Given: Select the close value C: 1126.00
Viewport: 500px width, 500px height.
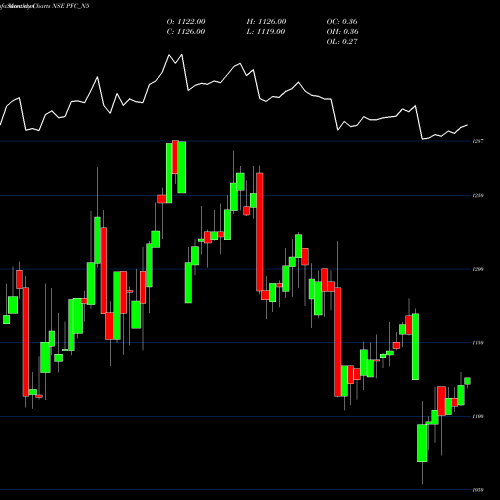Looking at the screenshot, I should (x=186, y=31).
